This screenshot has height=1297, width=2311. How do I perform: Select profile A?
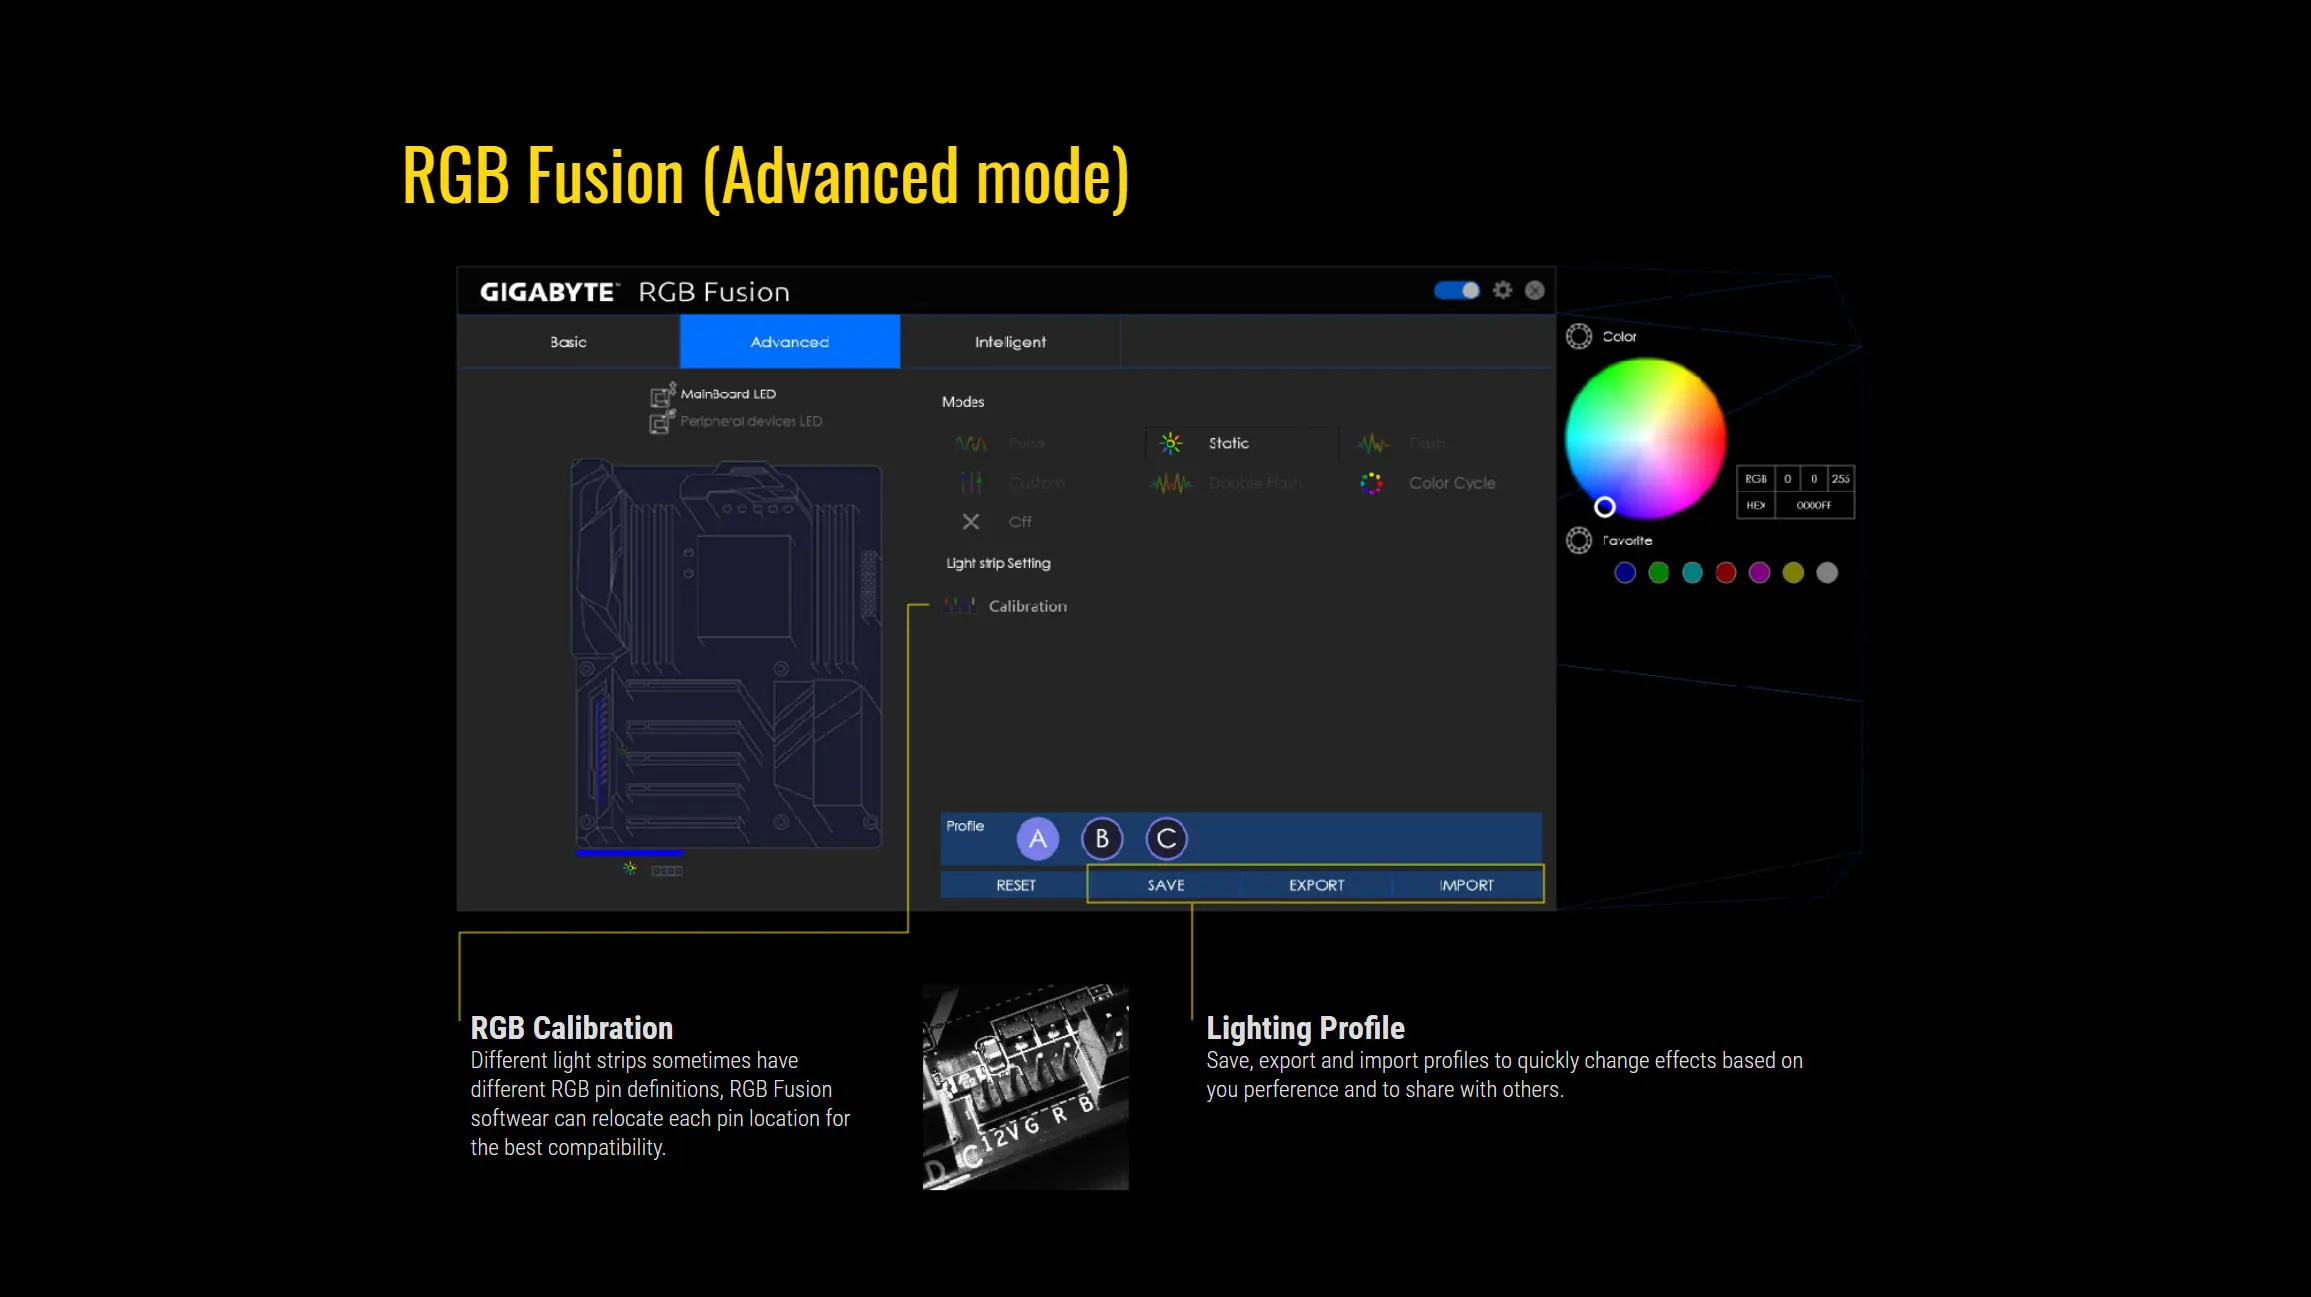[x=1038, y=839]
